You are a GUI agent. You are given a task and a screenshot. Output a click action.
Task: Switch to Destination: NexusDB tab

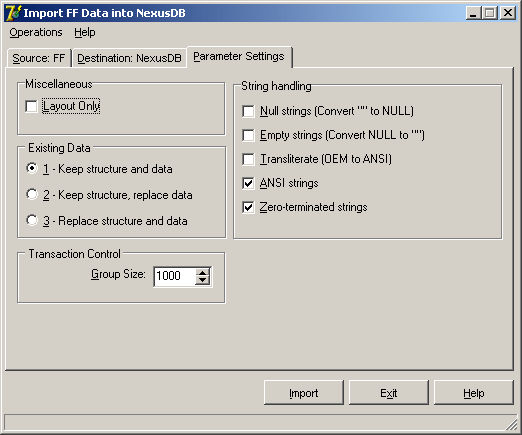click(x=129, y=58)
